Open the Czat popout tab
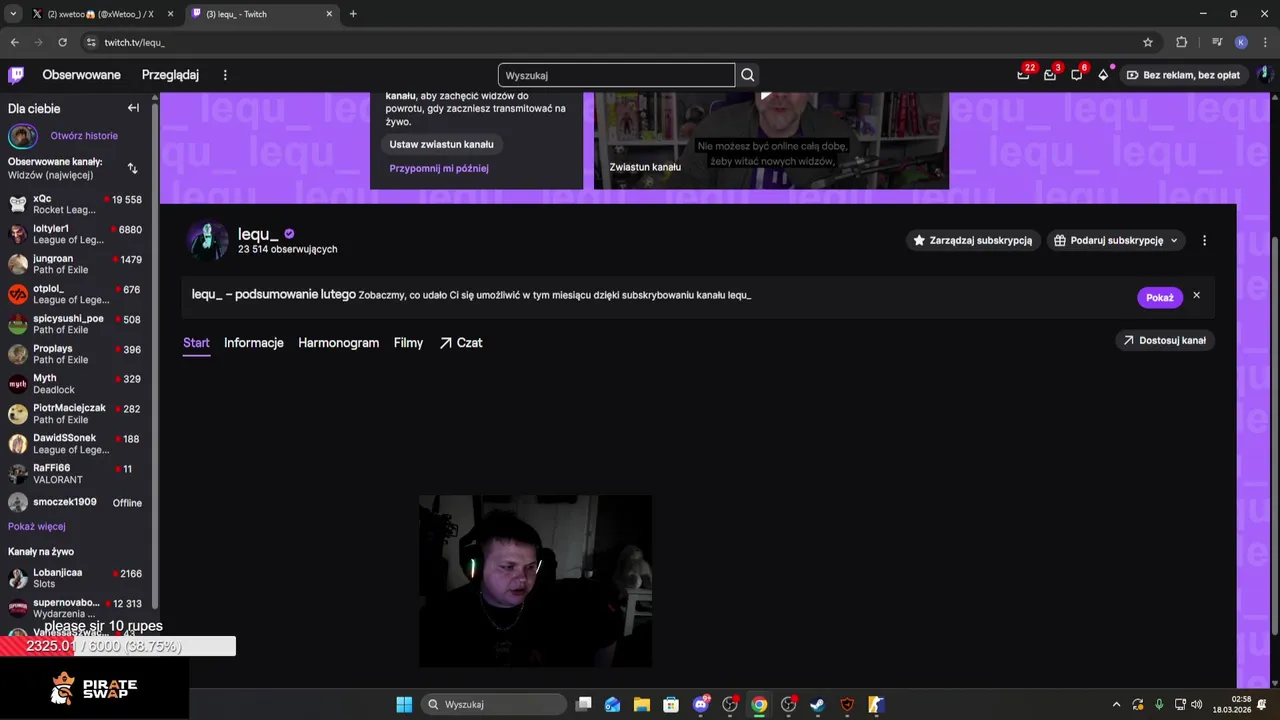 click(x=460, y=343)
